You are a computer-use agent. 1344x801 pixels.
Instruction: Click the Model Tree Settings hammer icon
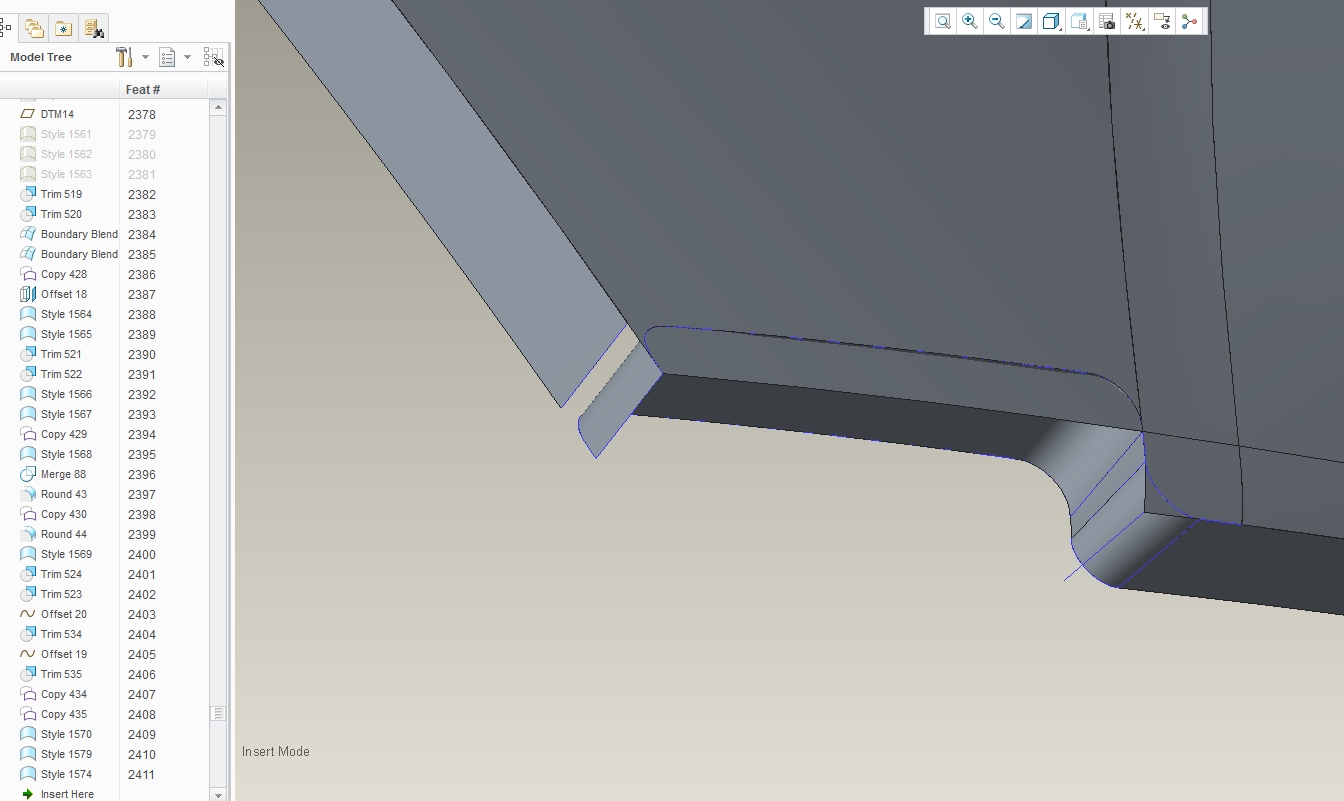(125, 57)
